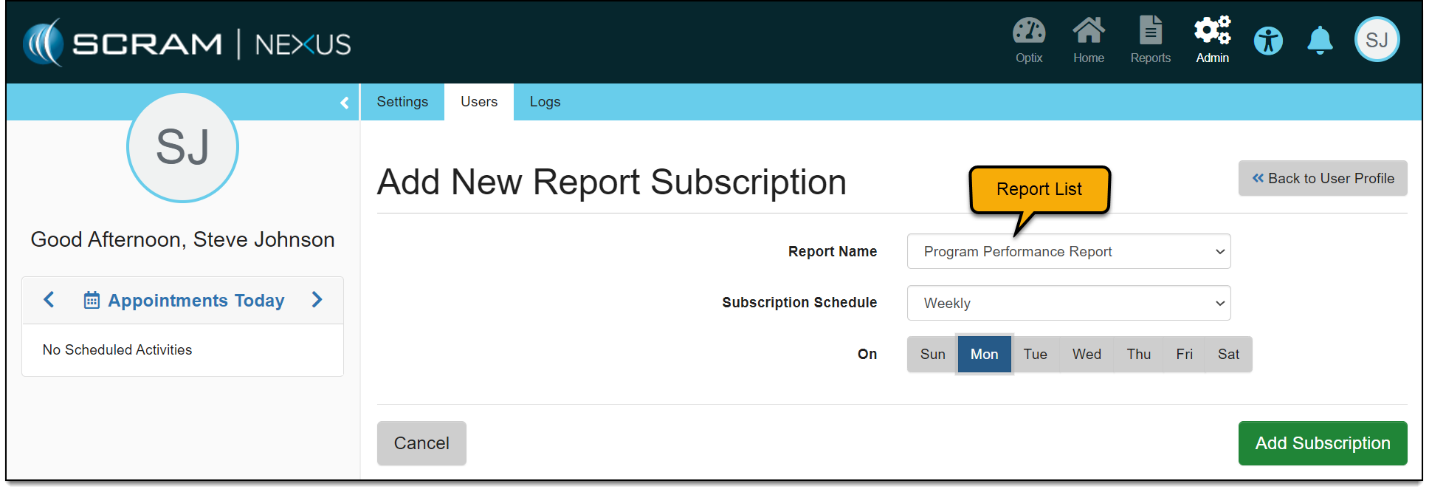Open the Reports document icon
This screenshot has width=1429, height=492.
coord(1150,33)
